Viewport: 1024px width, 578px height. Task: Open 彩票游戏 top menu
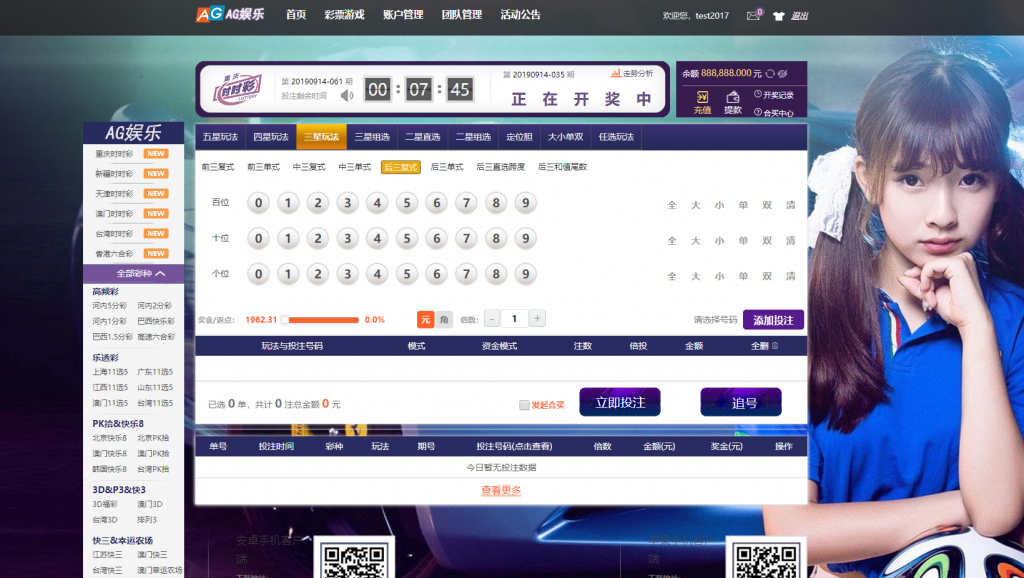(x=344, y=14)
